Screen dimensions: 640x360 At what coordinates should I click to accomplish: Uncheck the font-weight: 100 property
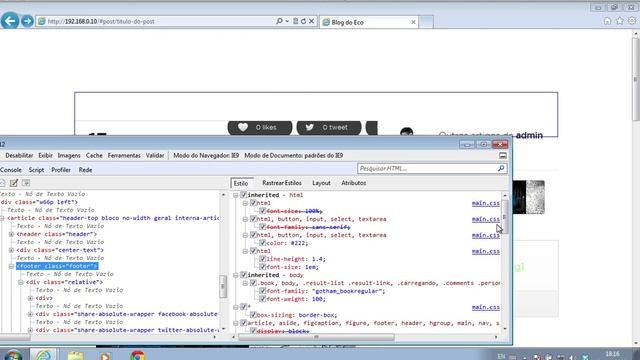[x=262, y=299]
